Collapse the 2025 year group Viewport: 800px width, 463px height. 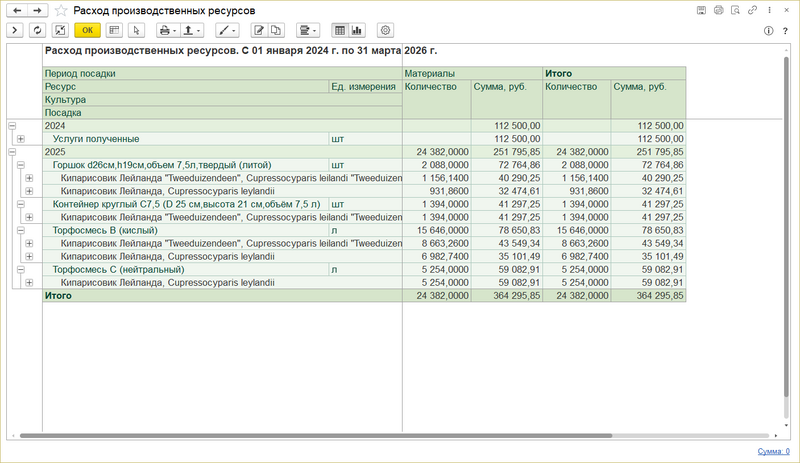coord(12,151)
